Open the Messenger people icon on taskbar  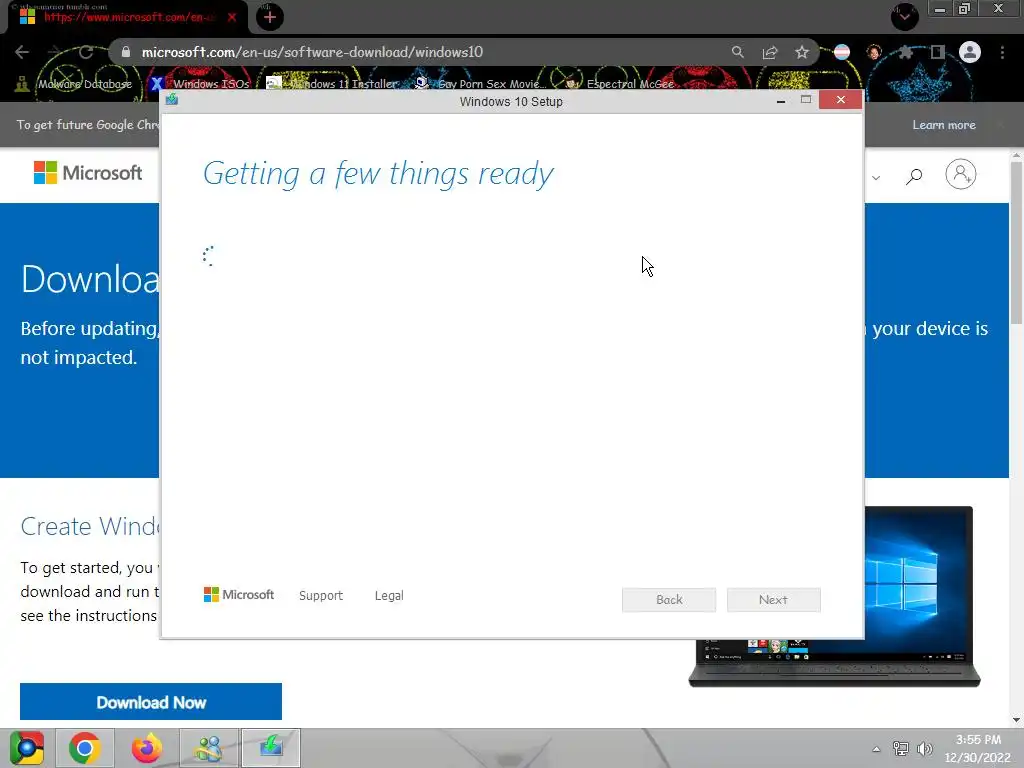tap(209, 748)
